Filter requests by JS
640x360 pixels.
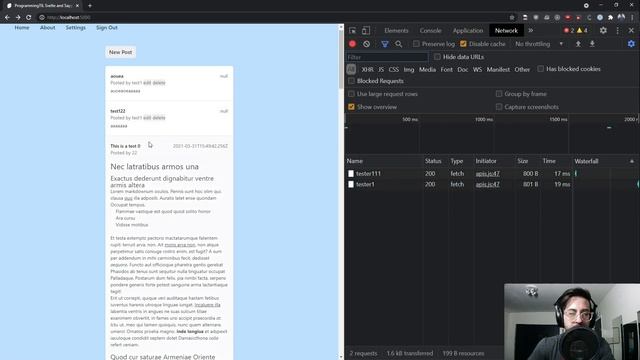point(381,69)
